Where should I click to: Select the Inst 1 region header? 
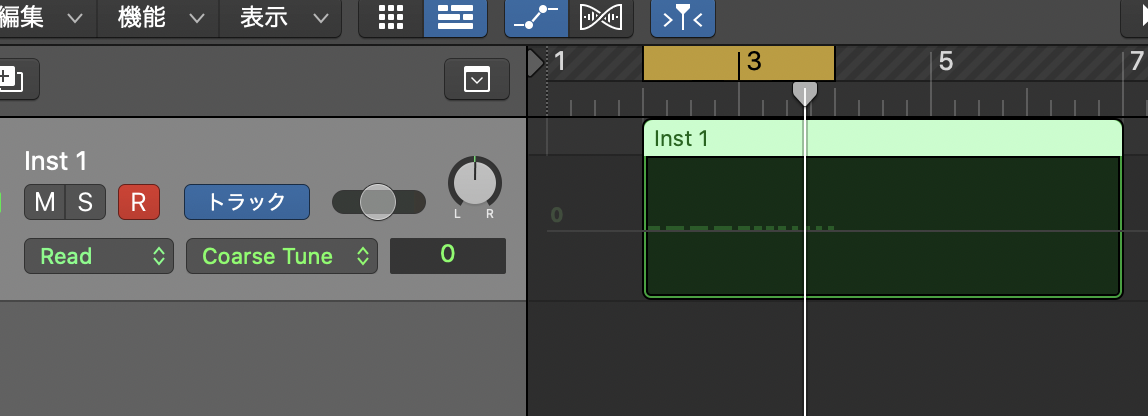[x=882, y=138]
